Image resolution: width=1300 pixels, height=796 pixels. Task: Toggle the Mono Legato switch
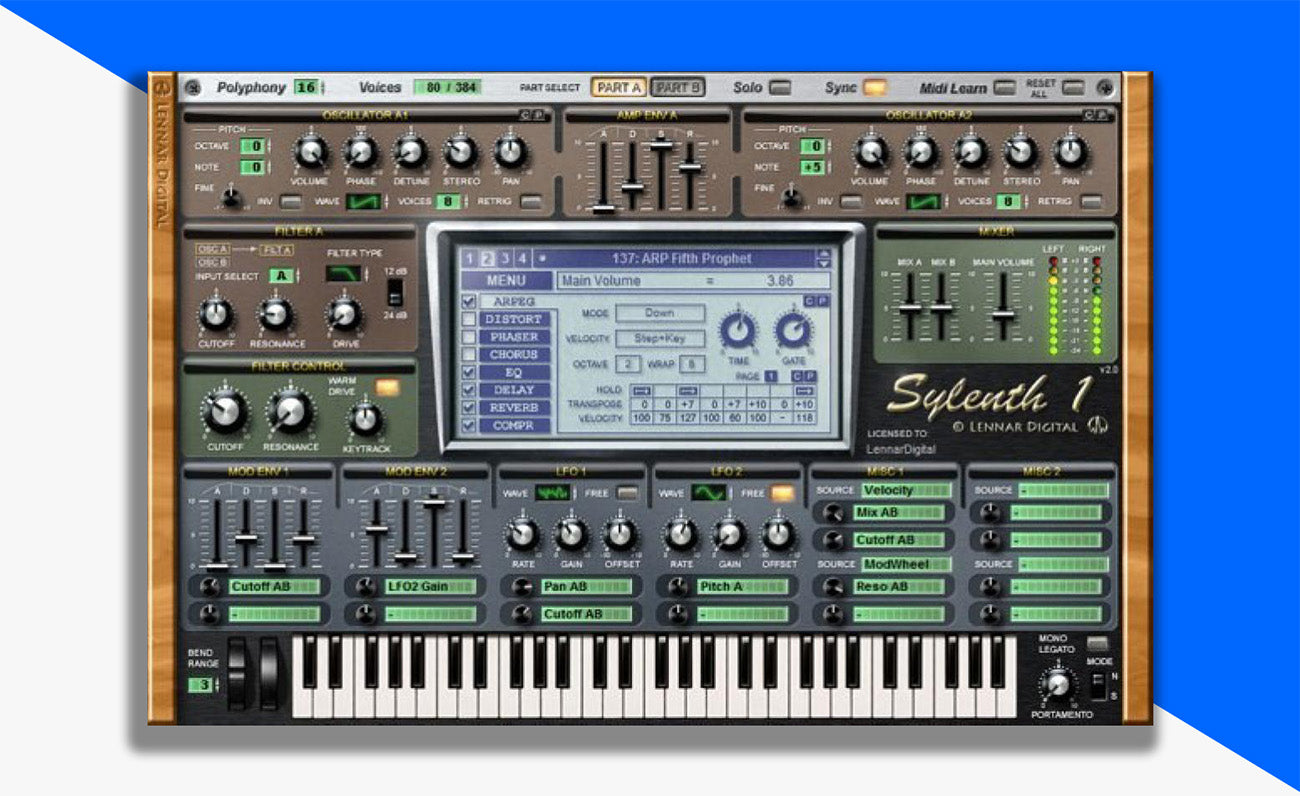1098,644
